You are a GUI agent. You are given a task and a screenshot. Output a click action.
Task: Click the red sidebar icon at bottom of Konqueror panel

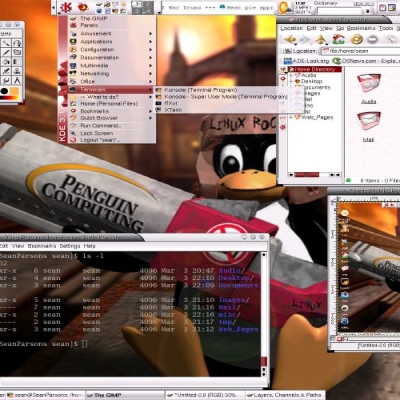pos(283,127)
